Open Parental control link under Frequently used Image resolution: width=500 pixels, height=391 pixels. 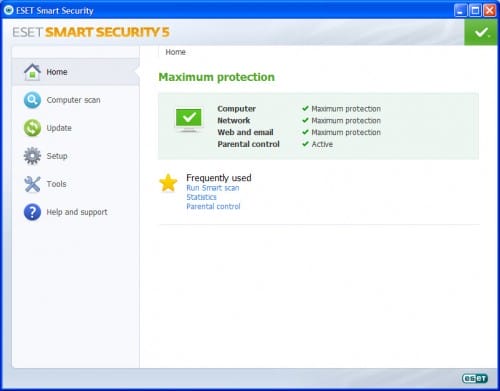click(x=213, y=207)
